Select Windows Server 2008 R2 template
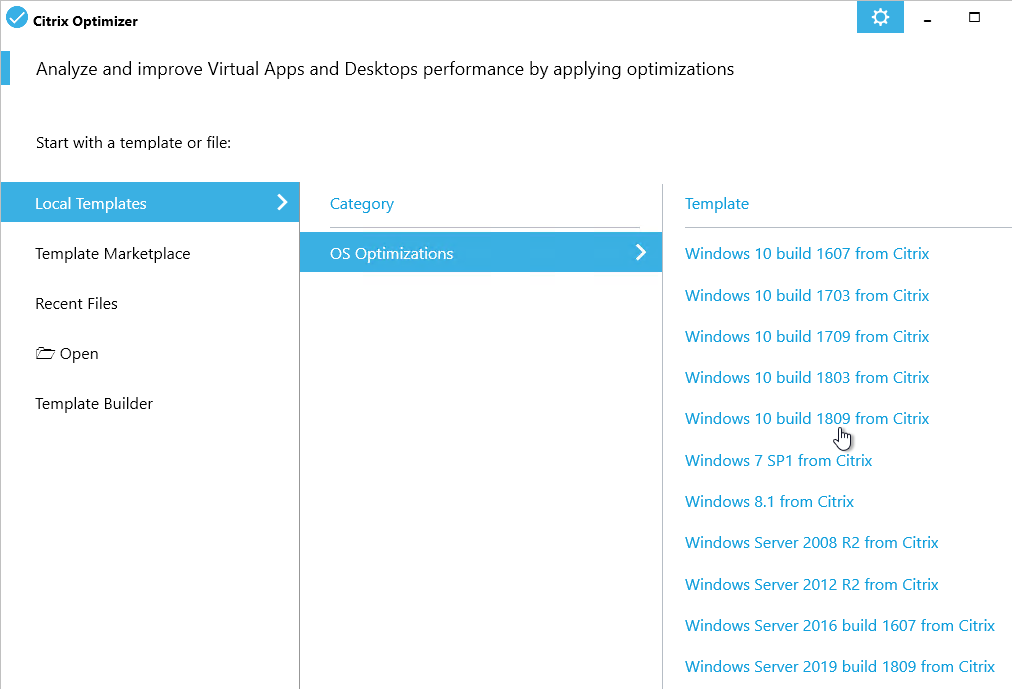This screenshot has height=689, width=1012. pyautogui.click(x=811, y=543)
